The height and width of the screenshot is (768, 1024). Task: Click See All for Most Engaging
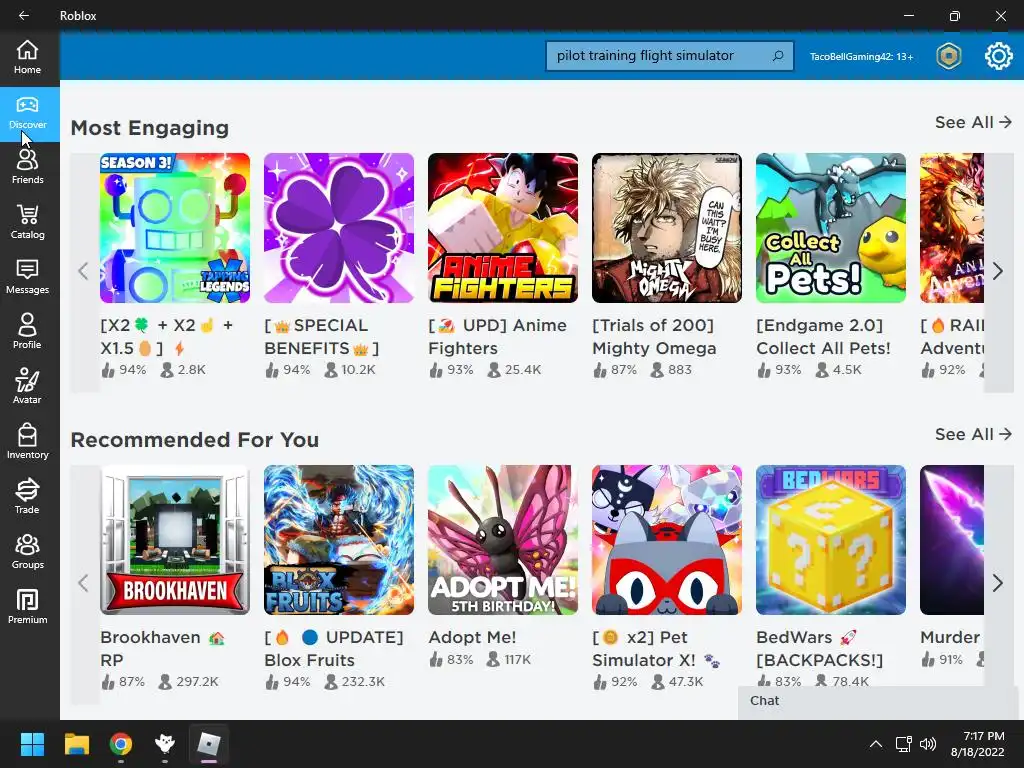(x=972, y=122)
